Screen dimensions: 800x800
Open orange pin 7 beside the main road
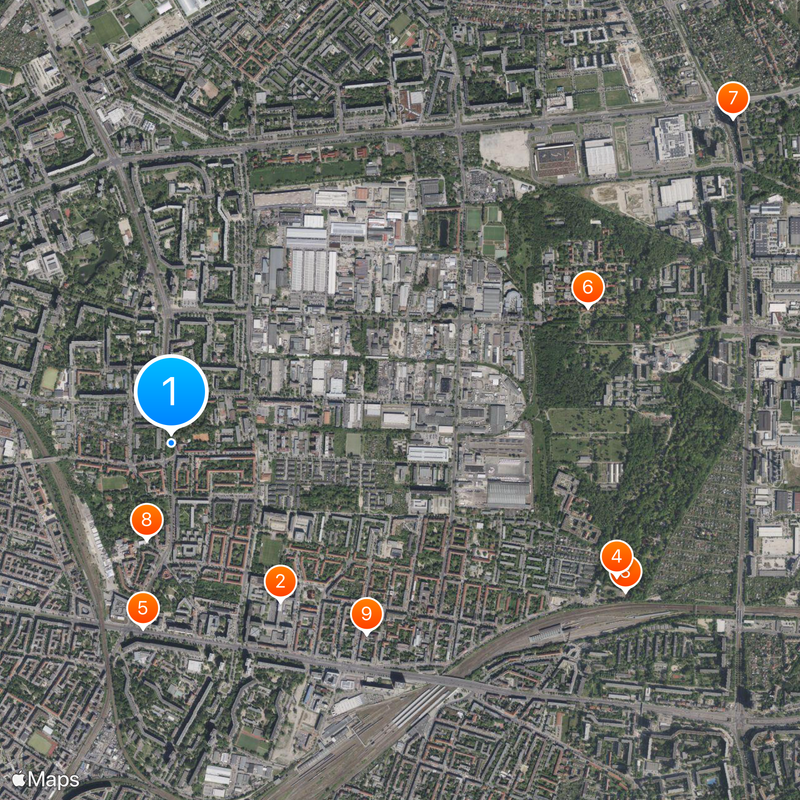733,98
